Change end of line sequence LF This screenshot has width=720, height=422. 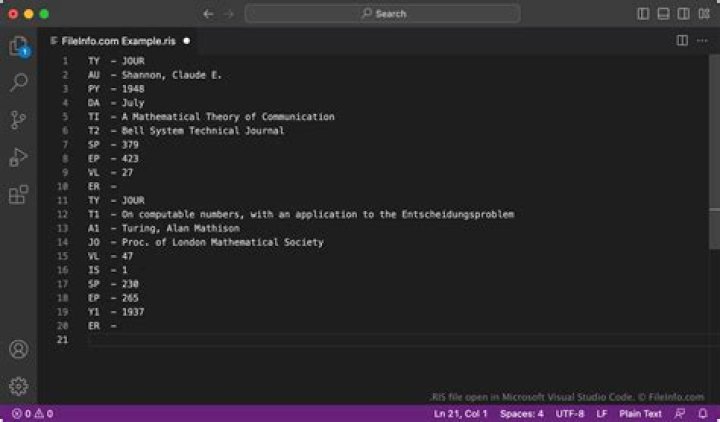(x=602, y=414)
